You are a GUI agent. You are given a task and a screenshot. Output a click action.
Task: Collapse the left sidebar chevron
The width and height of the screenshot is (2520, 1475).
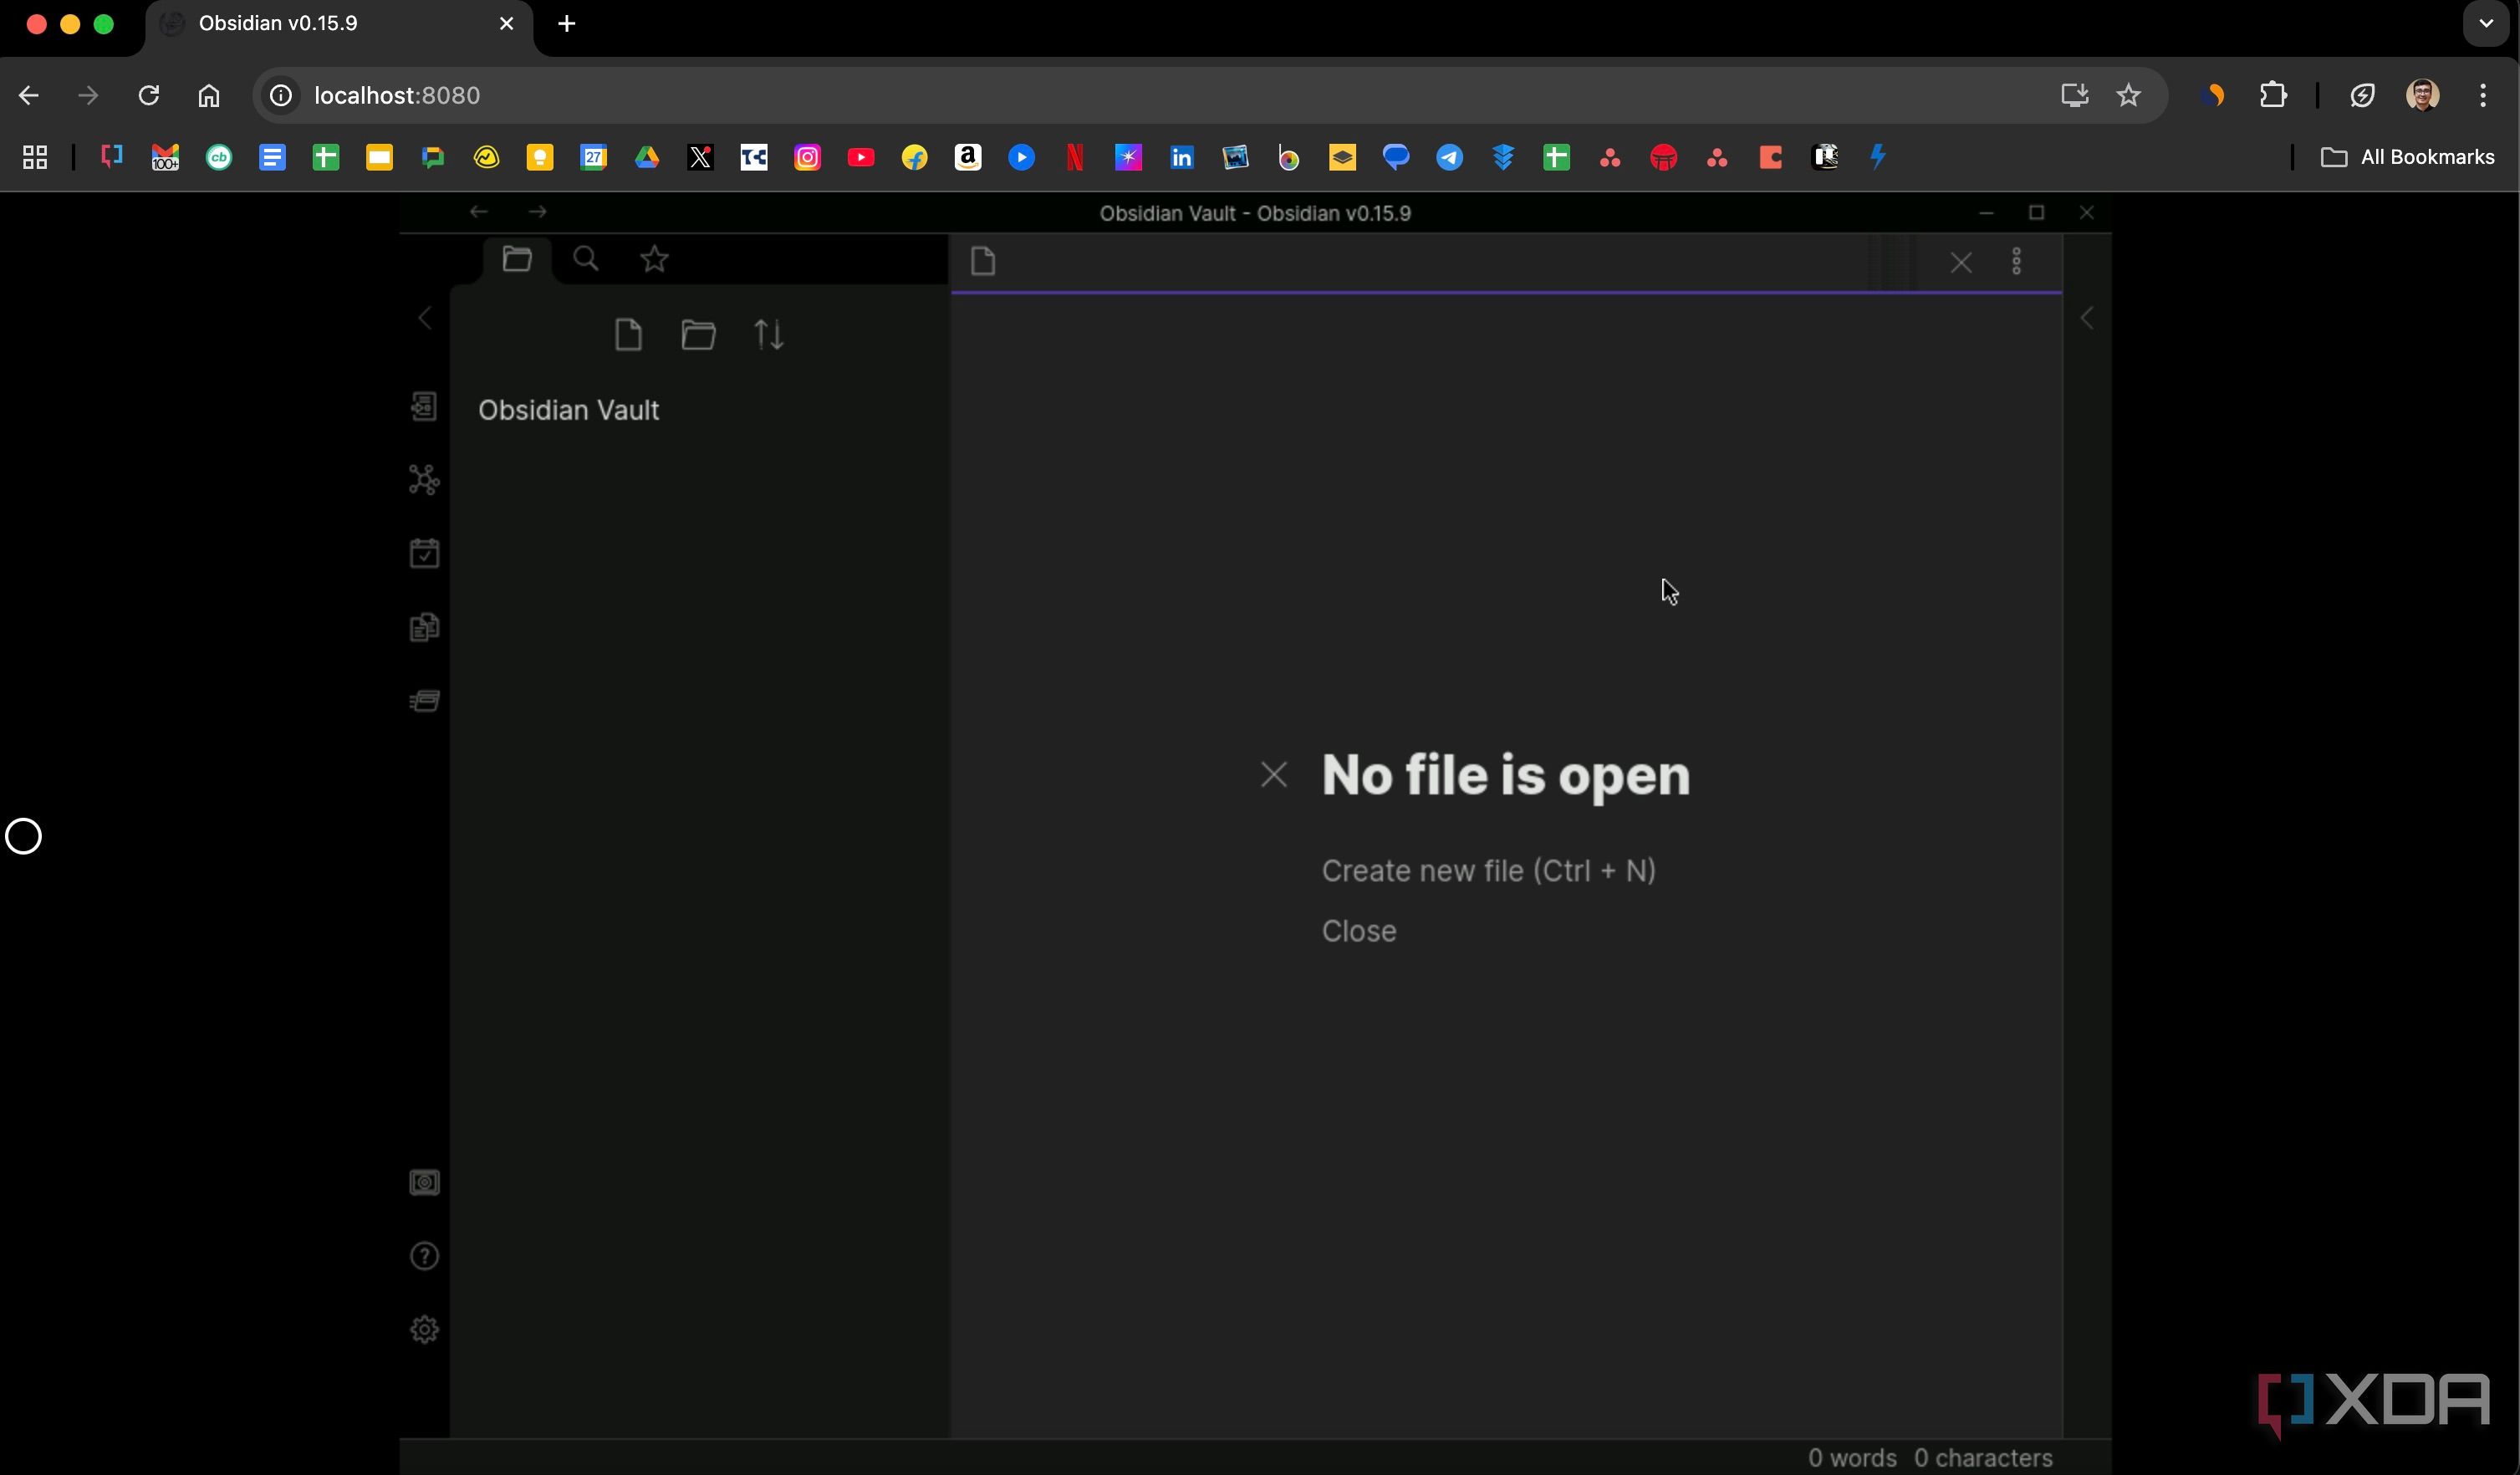pos(425,318)
